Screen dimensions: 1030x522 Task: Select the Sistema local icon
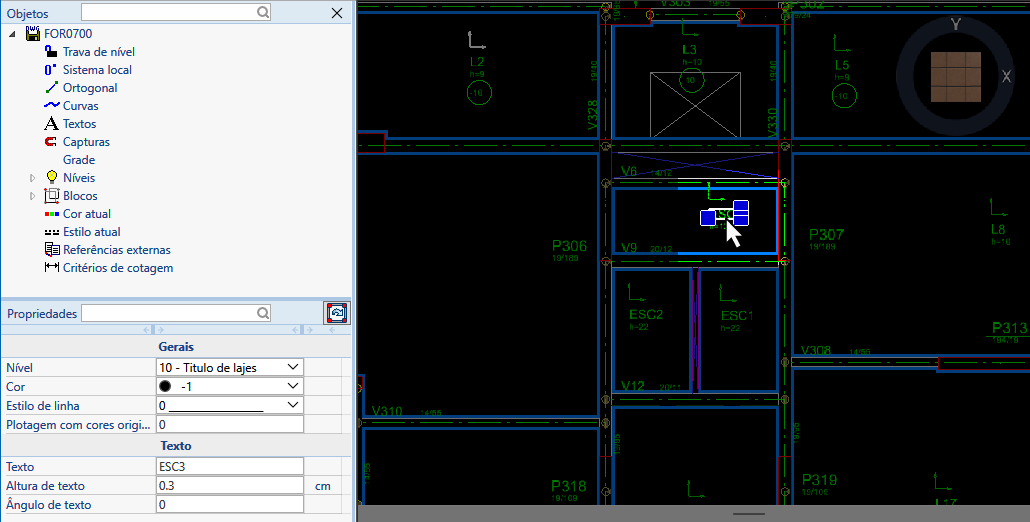[x=52, y=70]
